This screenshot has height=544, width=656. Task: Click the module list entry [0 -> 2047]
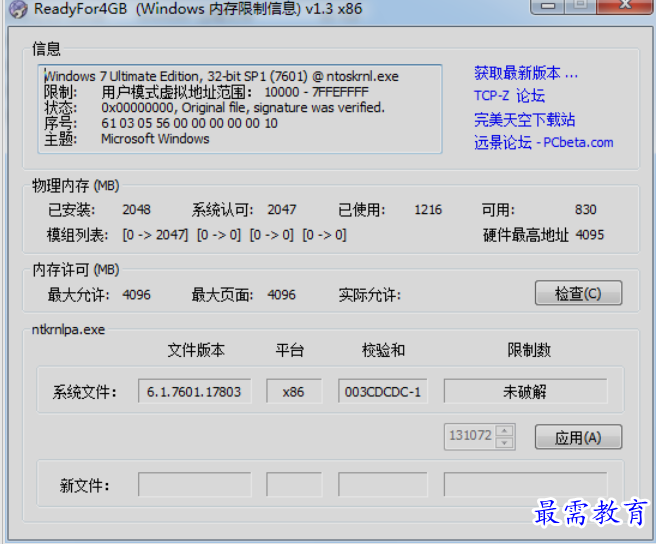[x=155, y=235]
